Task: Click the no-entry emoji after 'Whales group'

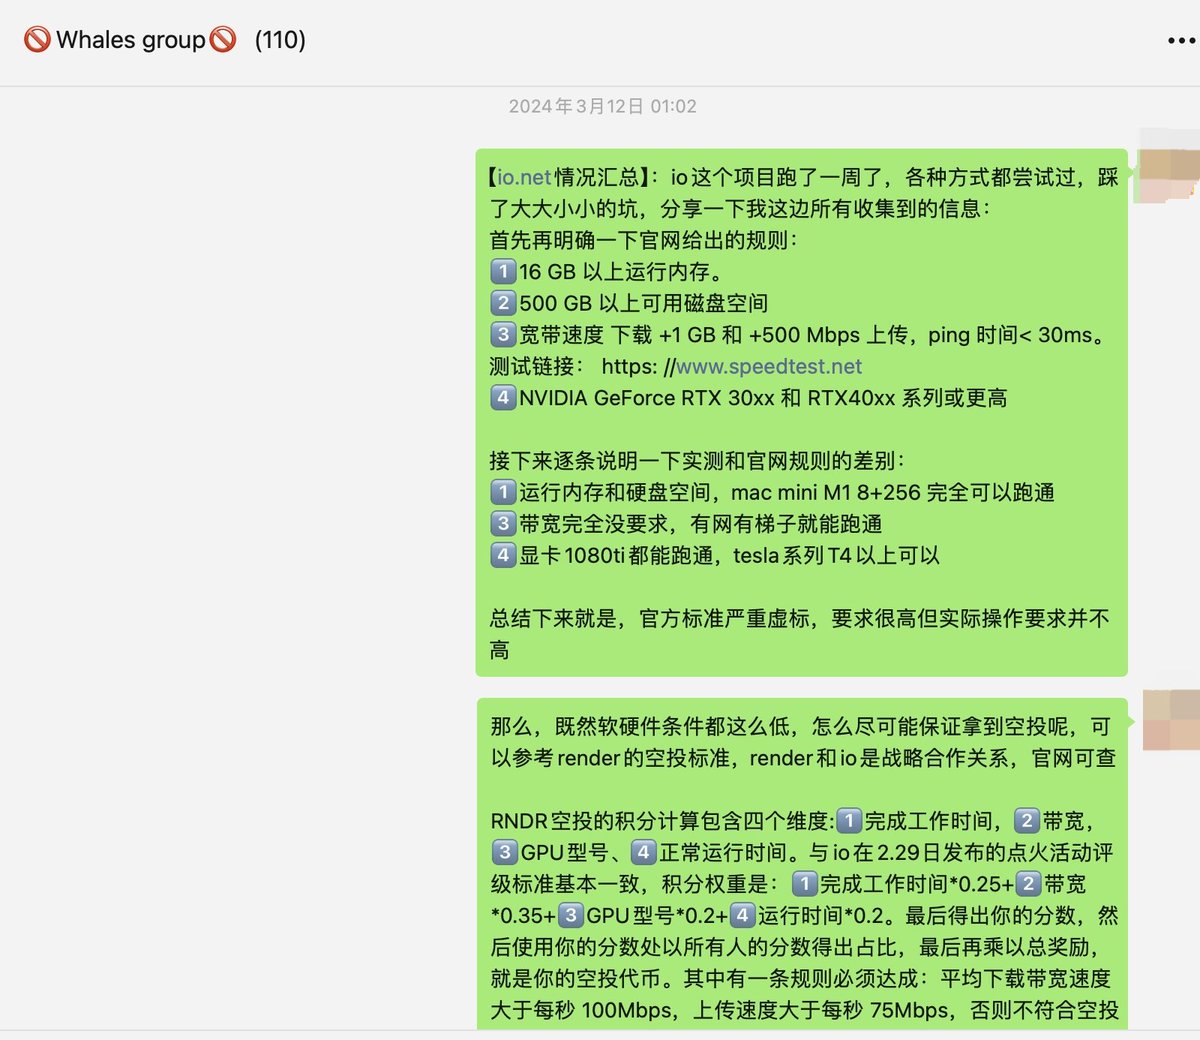Action: (x=223, y=40)
